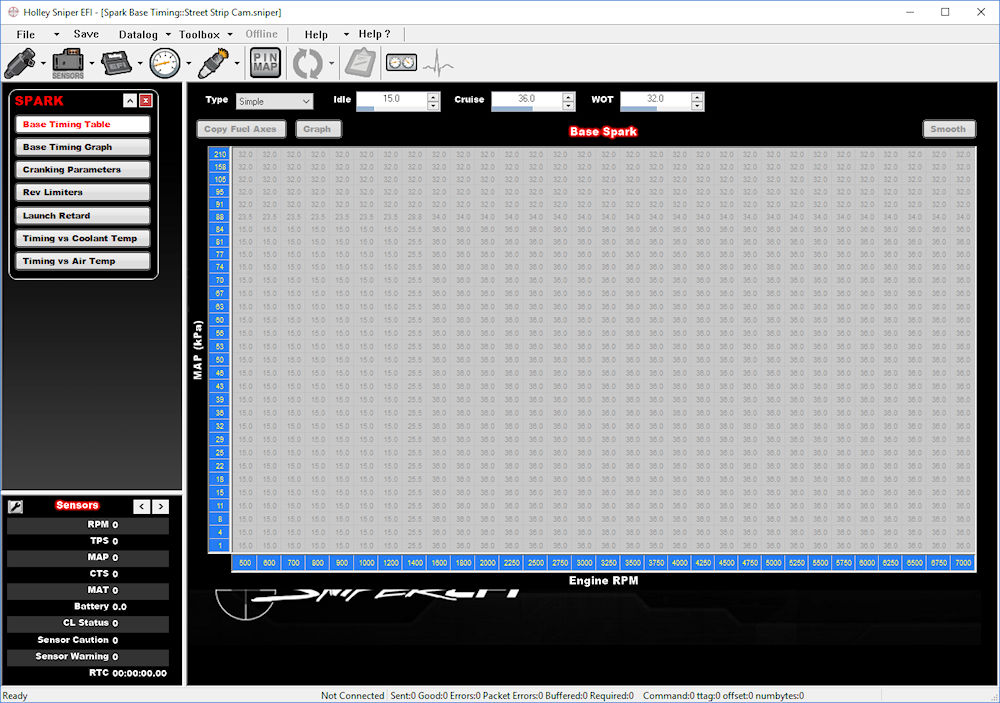Select Base Timing Table
1000x703 pixels.
83,124
